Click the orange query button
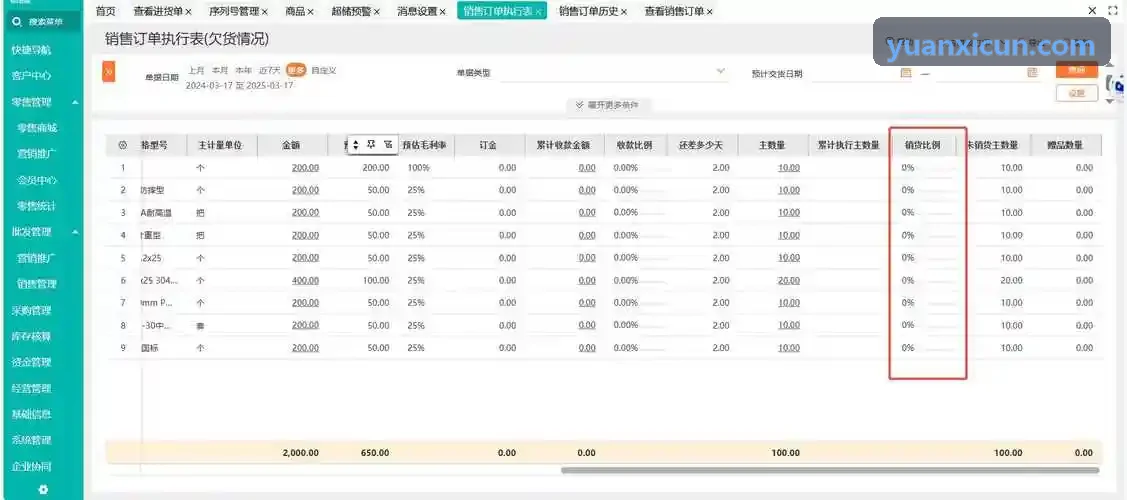 pos(1076,70)
